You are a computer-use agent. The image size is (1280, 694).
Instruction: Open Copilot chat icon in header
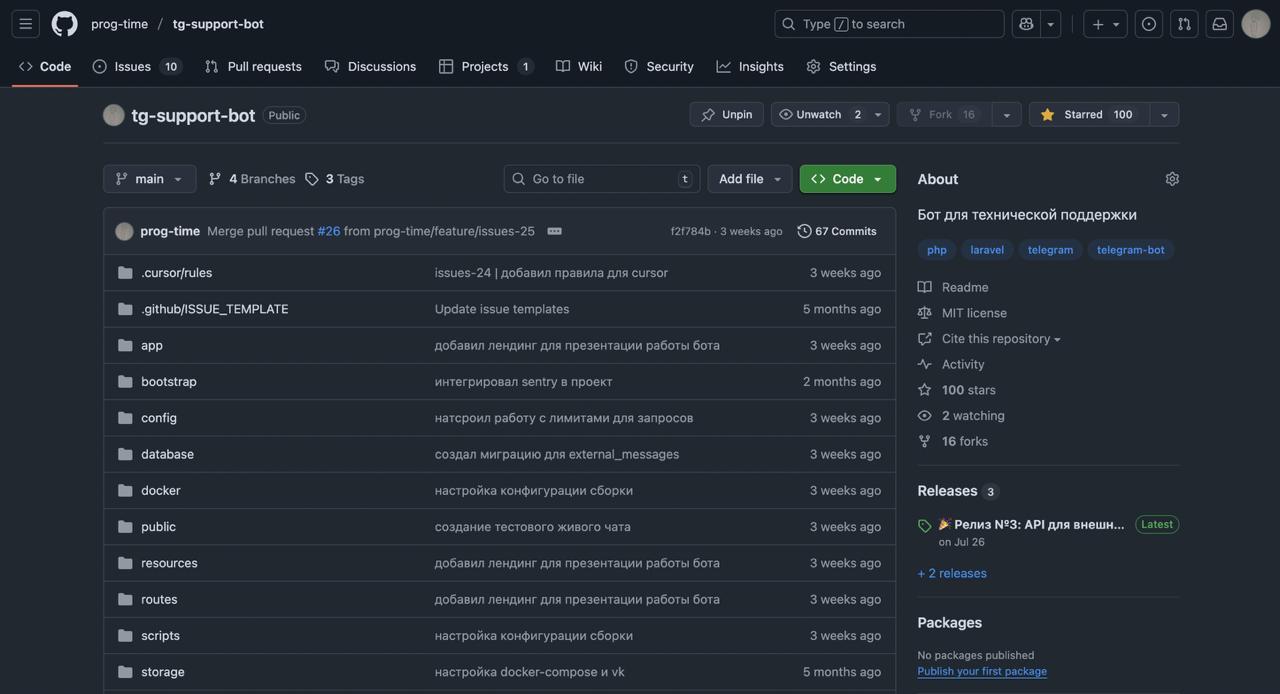tap(1026, 24)
